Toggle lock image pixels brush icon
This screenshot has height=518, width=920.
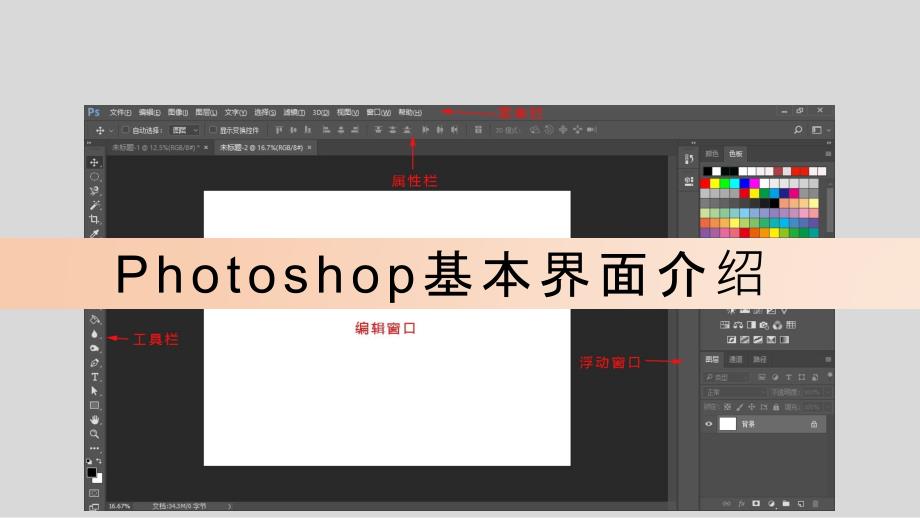click(740, 407)
